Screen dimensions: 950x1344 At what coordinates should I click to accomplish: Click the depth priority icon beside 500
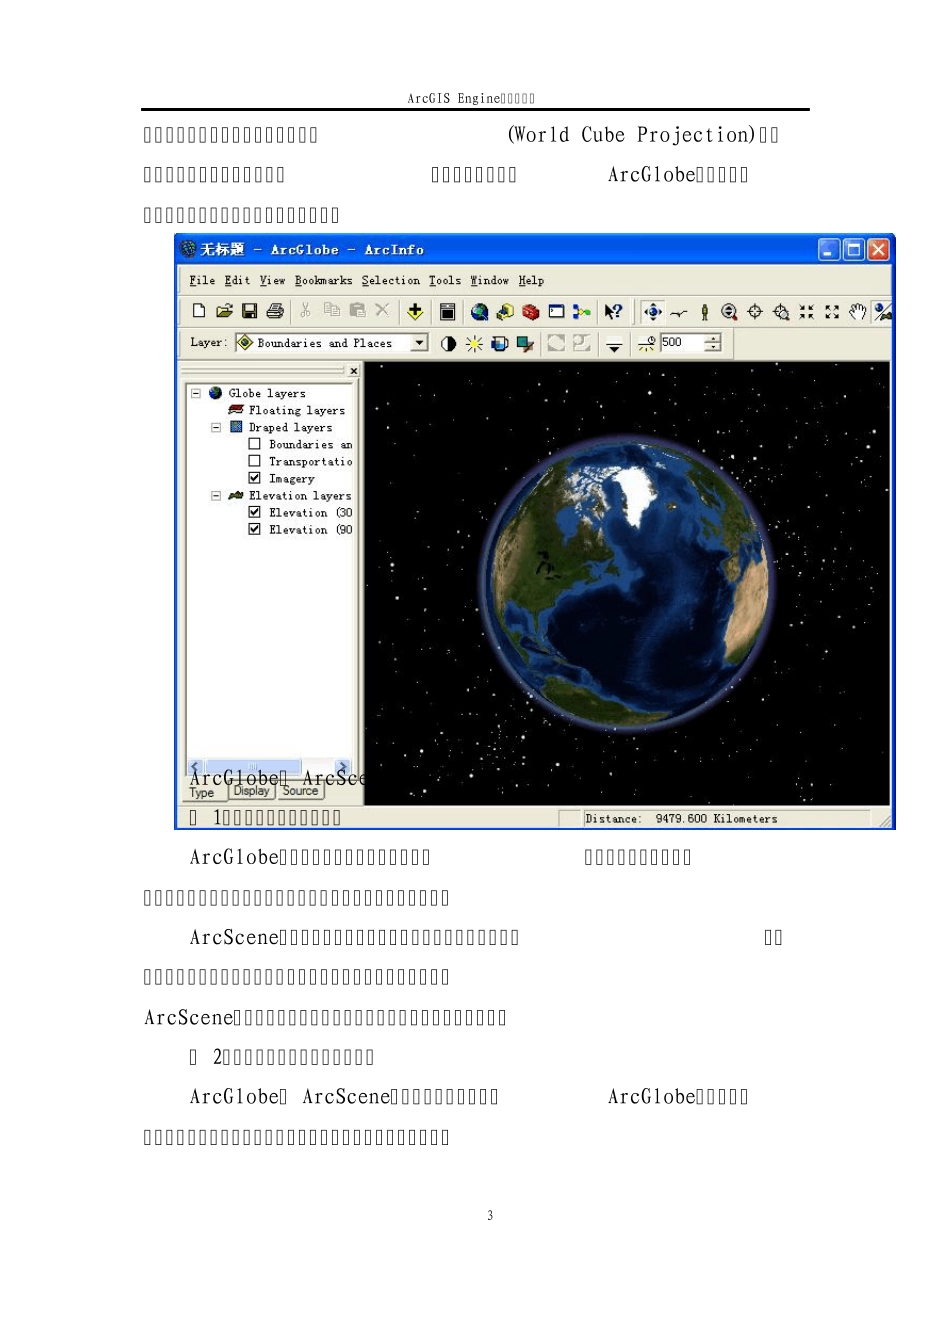(646, 343)
